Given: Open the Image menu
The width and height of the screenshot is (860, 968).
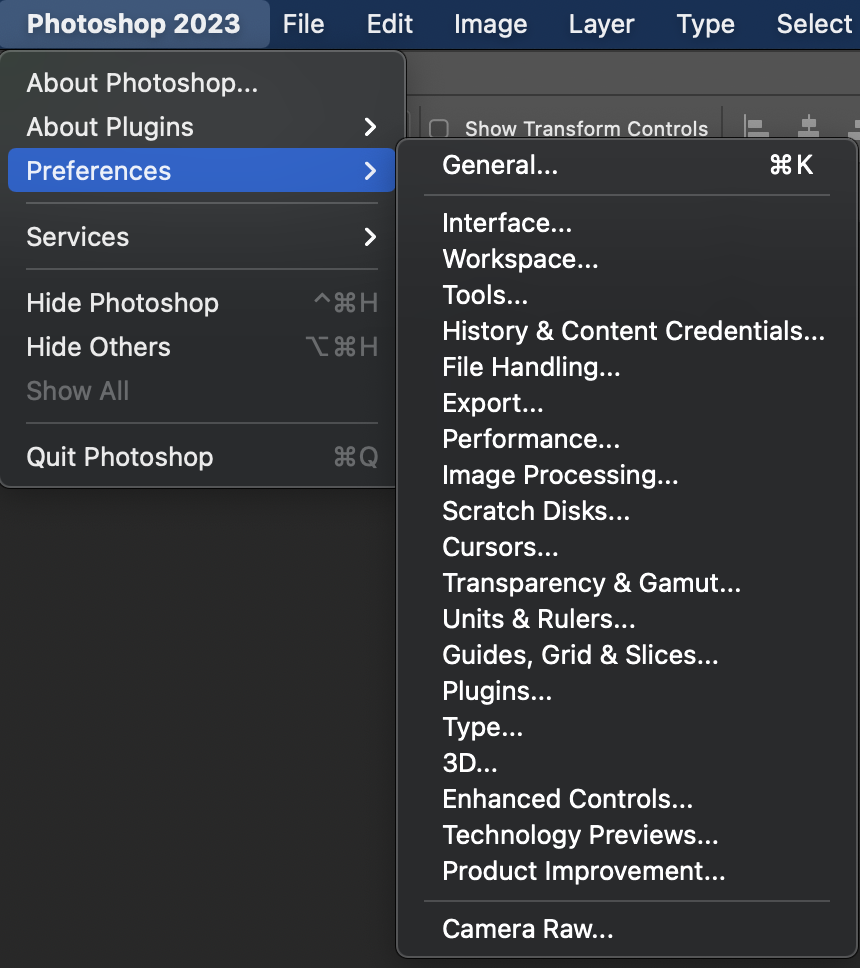Looking at the screenshot, I should pos(490,24).
